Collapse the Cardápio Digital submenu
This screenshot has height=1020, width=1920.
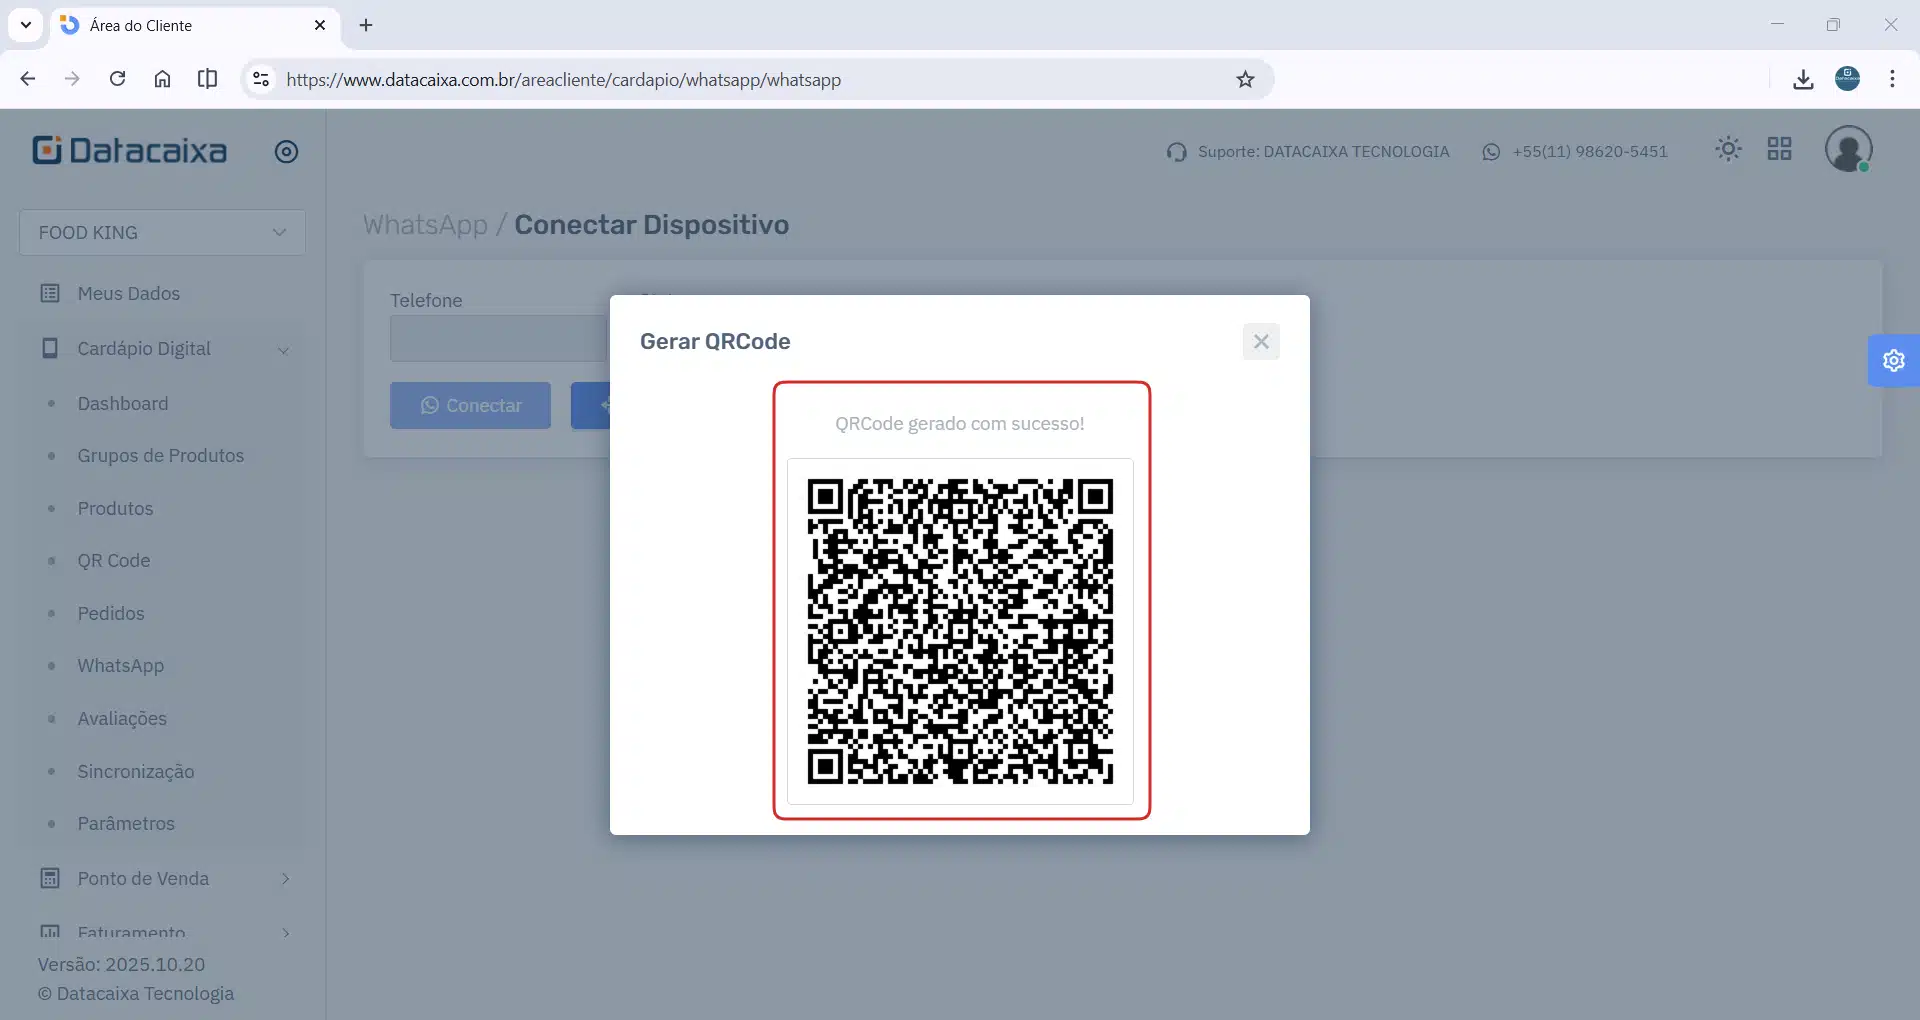point(284,351)
